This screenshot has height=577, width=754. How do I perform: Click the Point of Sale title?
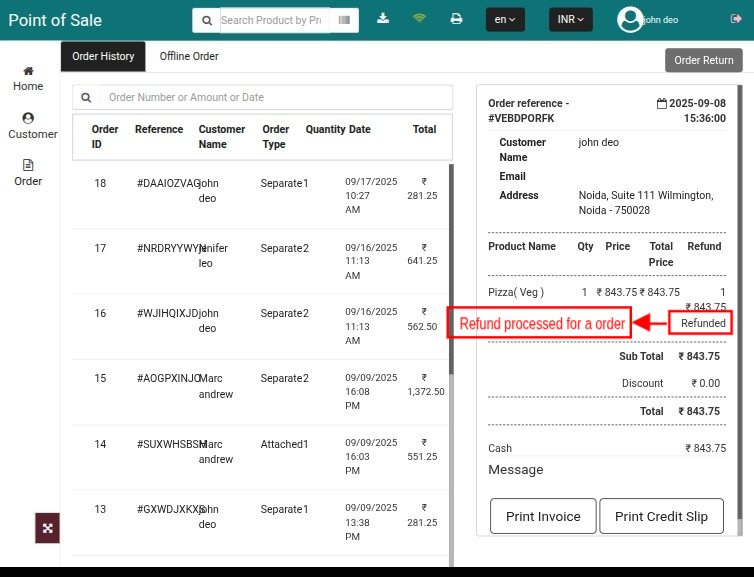[x=55, y=20]
